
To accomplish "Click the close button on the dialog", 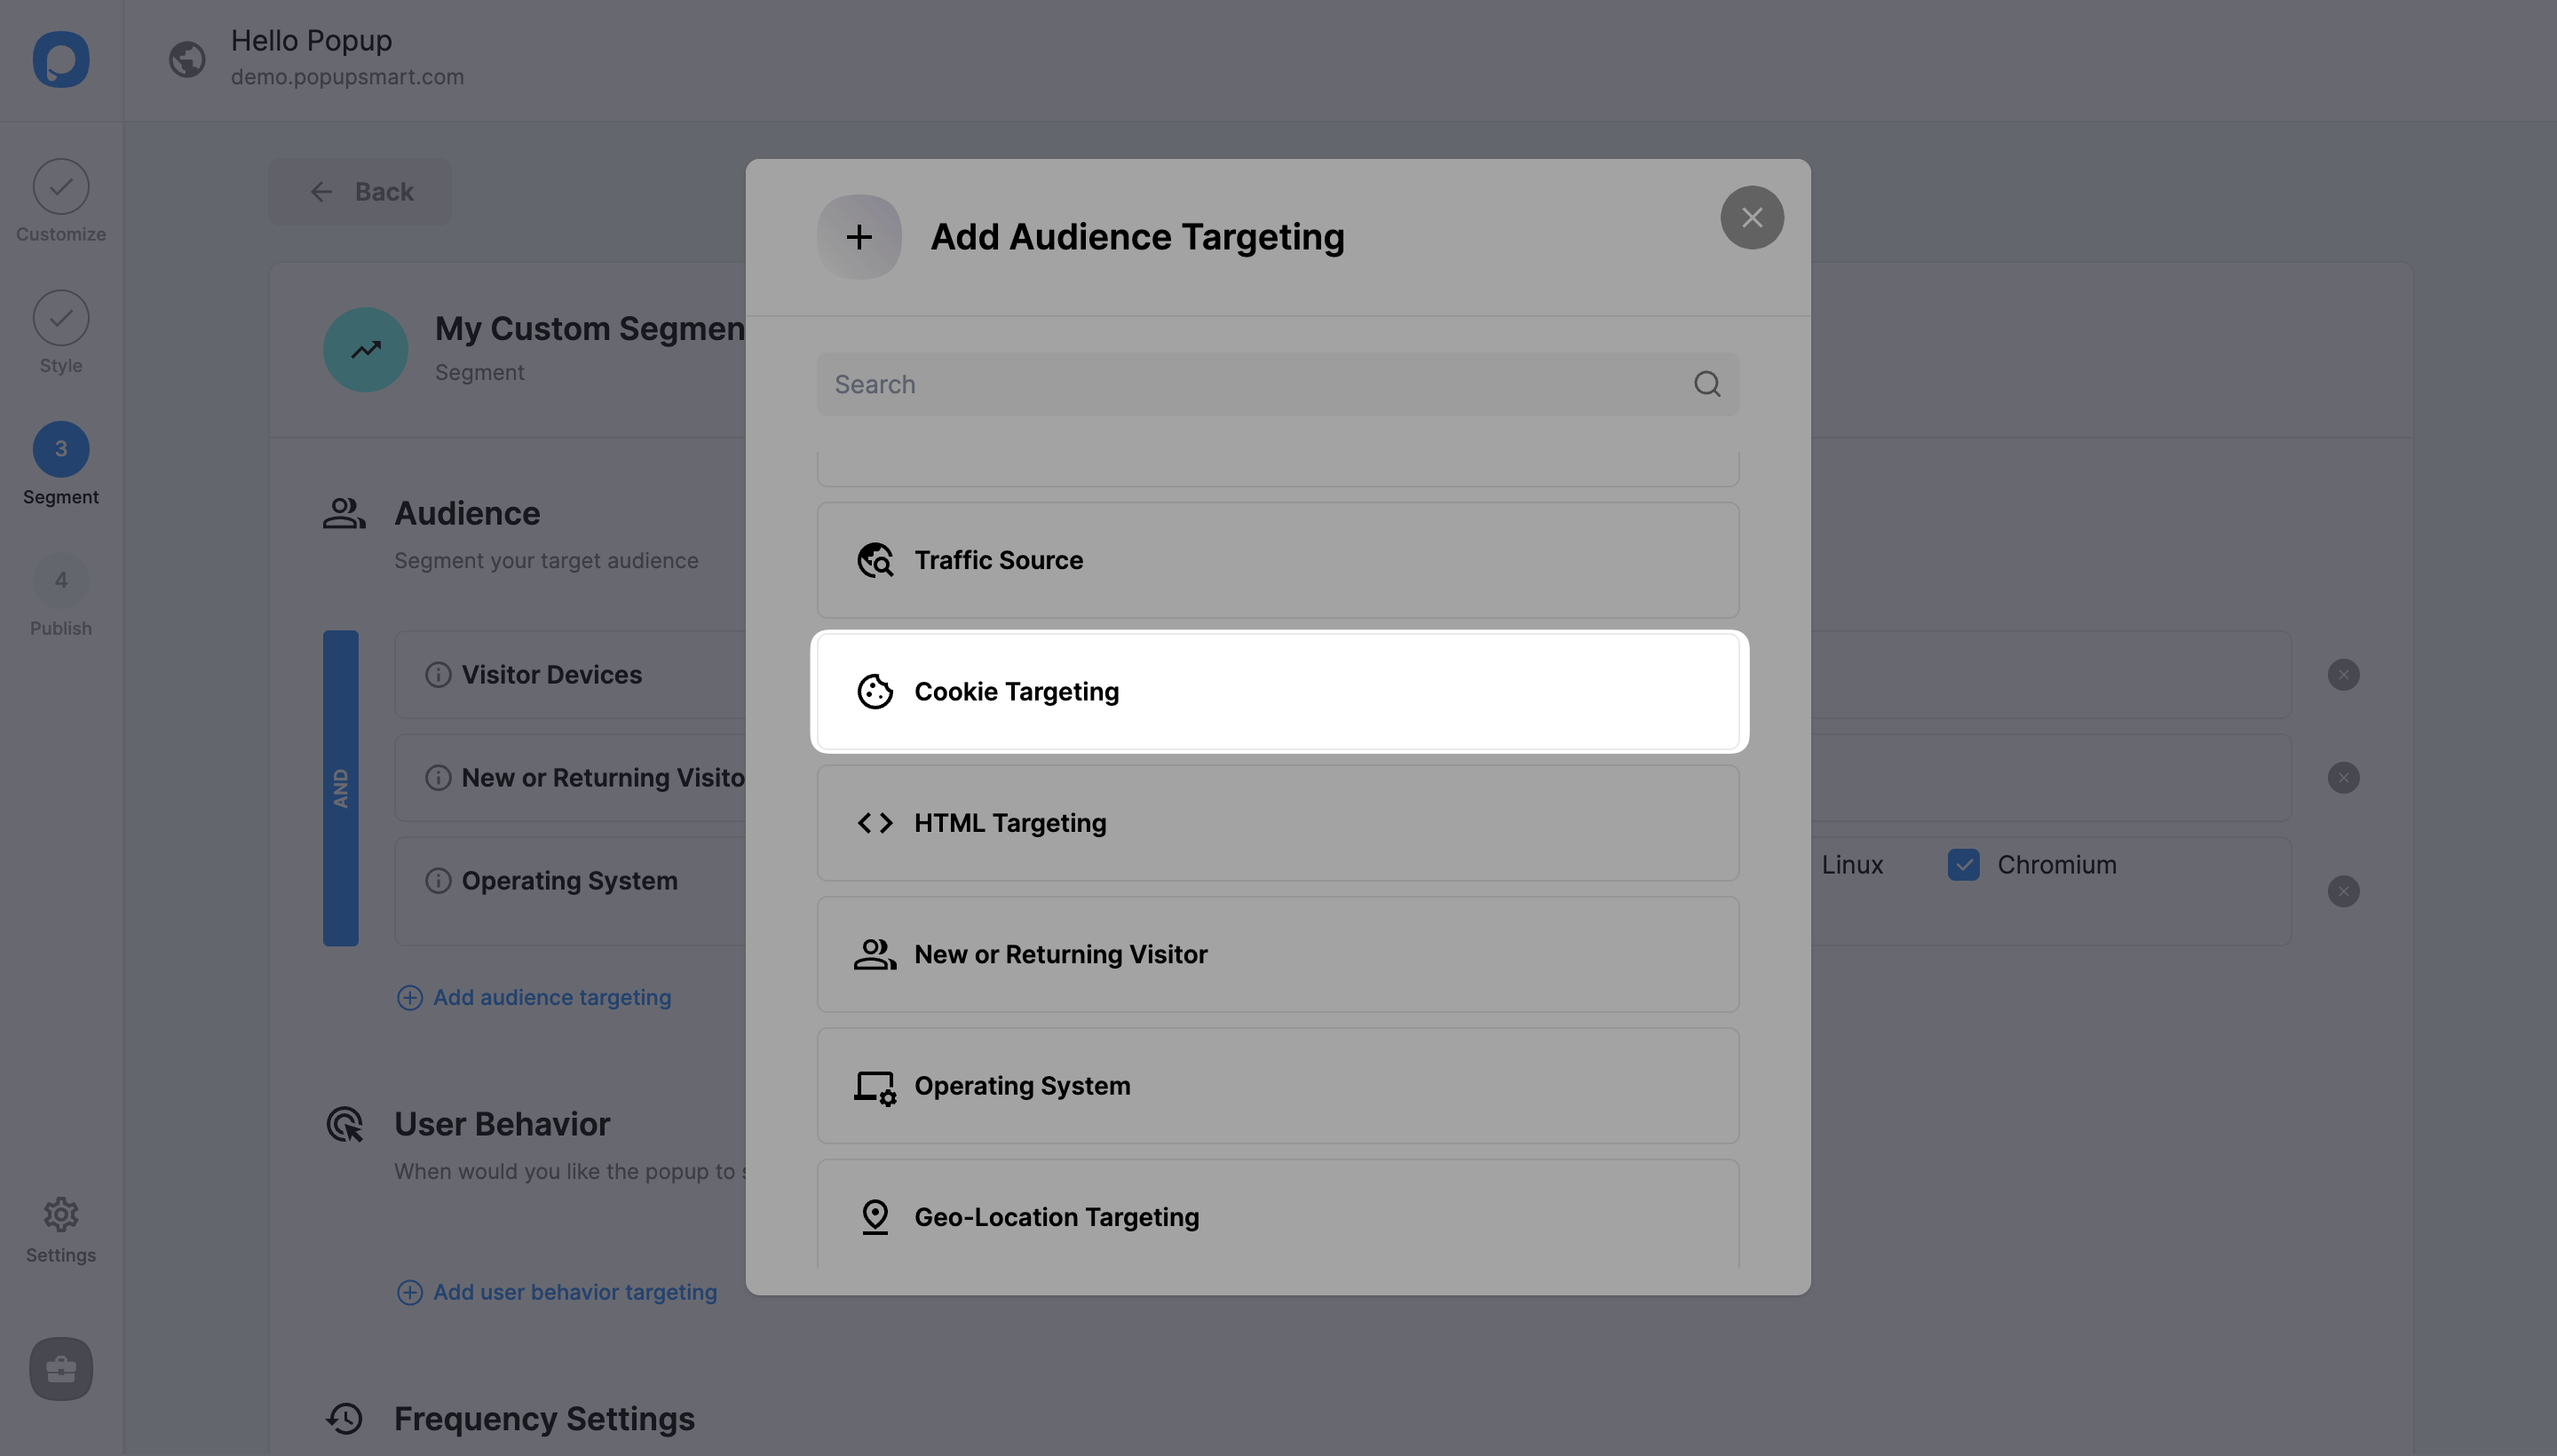I will pyautogui.click(x=1751, y=216).
